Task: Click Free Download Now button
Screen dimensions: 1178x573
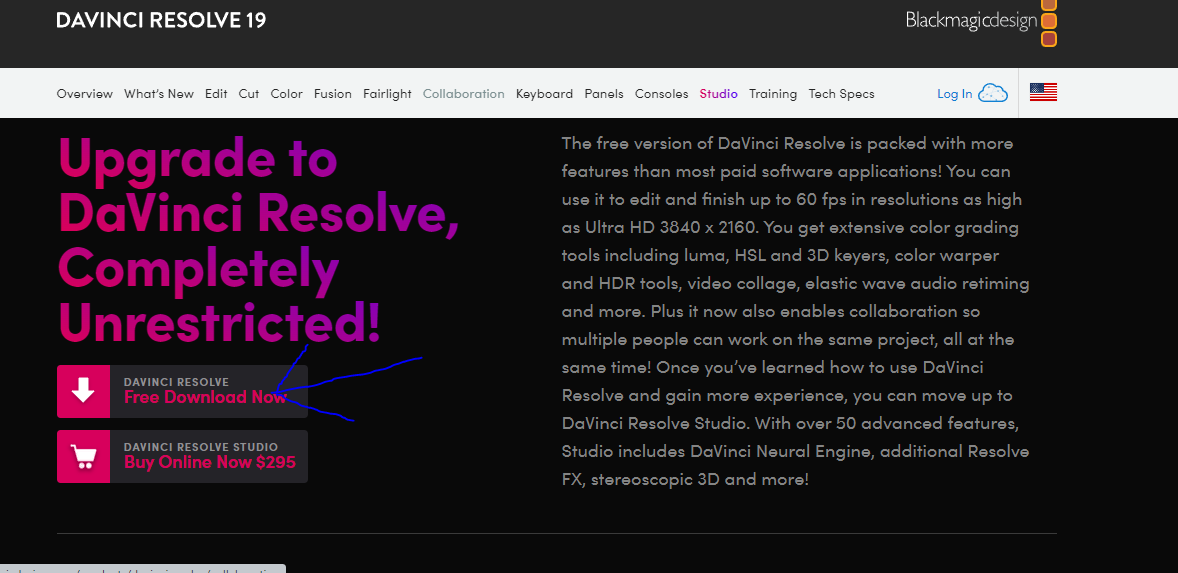Action: pos(183,391)
